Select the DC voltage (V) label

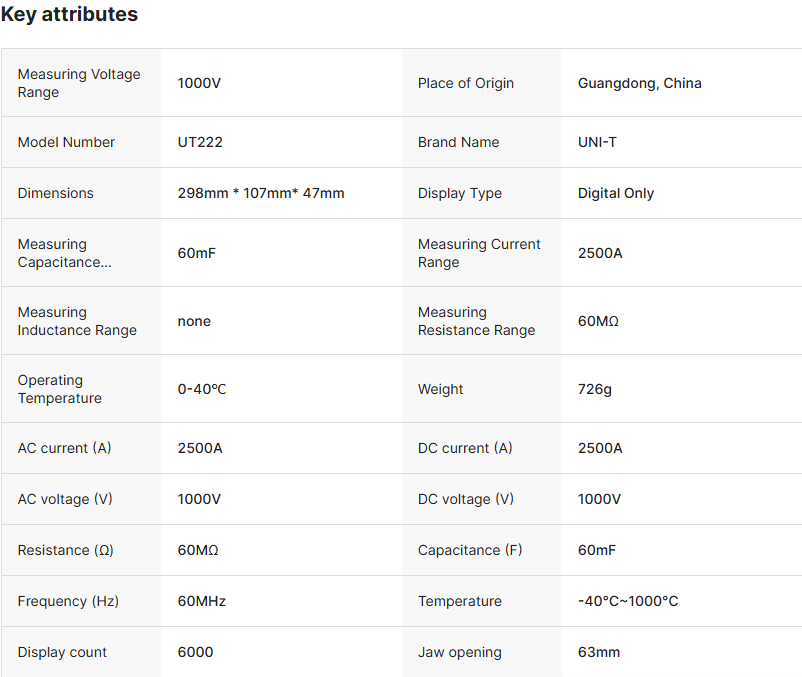click(x=465, y=499)
